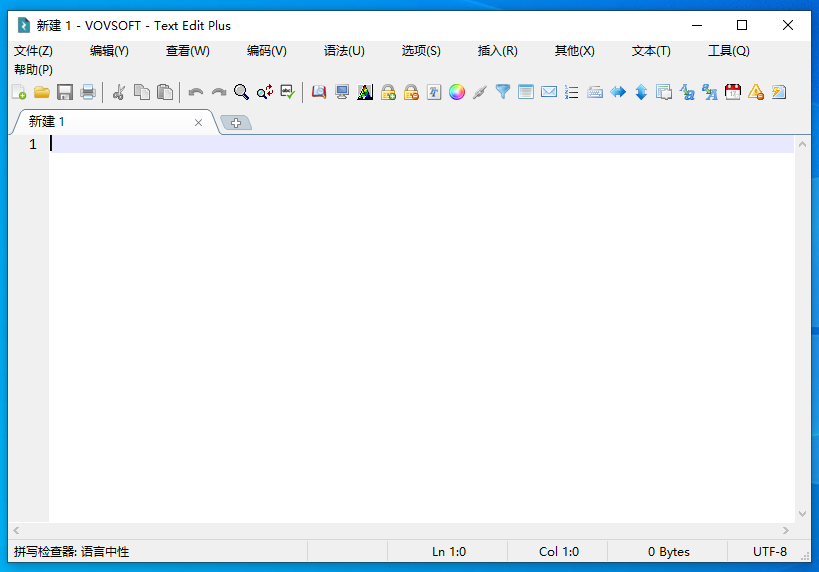The height and width of the screenshot is (572, 819).
Task: Open the color wheel picker icon
Action: pos(457,92)
